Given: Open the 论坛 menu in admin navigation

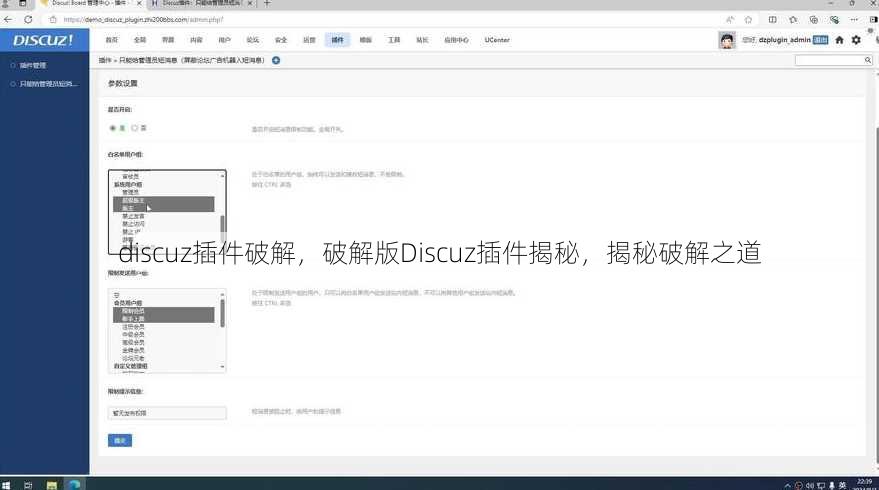Looking at the screenshot, I should [253, 40].
